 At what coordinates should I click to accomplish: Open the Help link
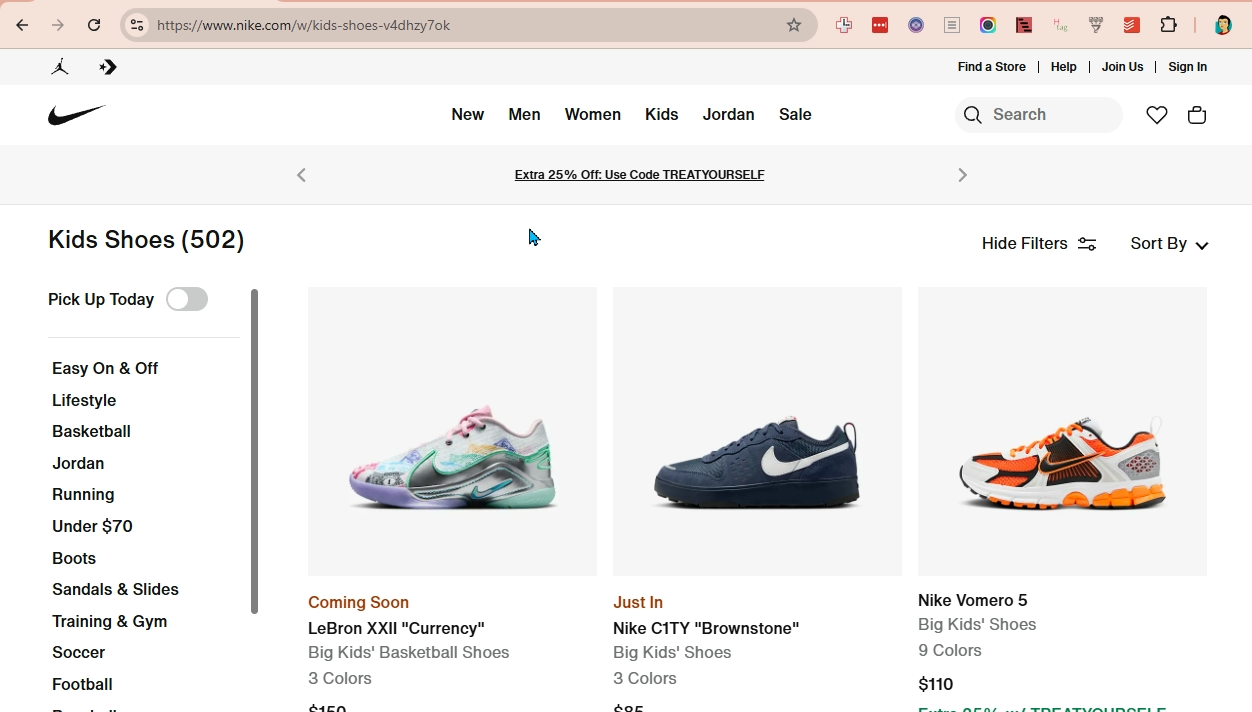tap(1064, 67)
